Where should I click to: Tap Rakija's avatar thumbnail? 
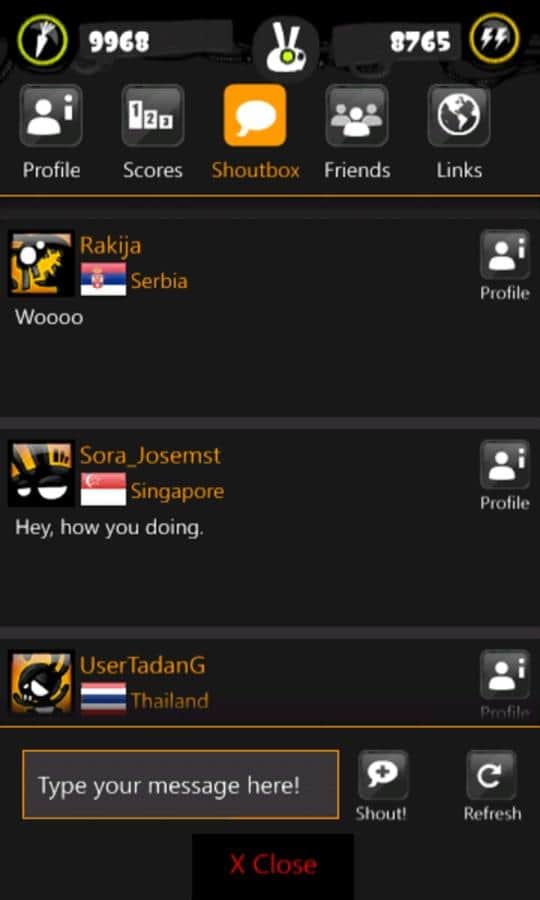pyautogui.click(x=41, y=264)
